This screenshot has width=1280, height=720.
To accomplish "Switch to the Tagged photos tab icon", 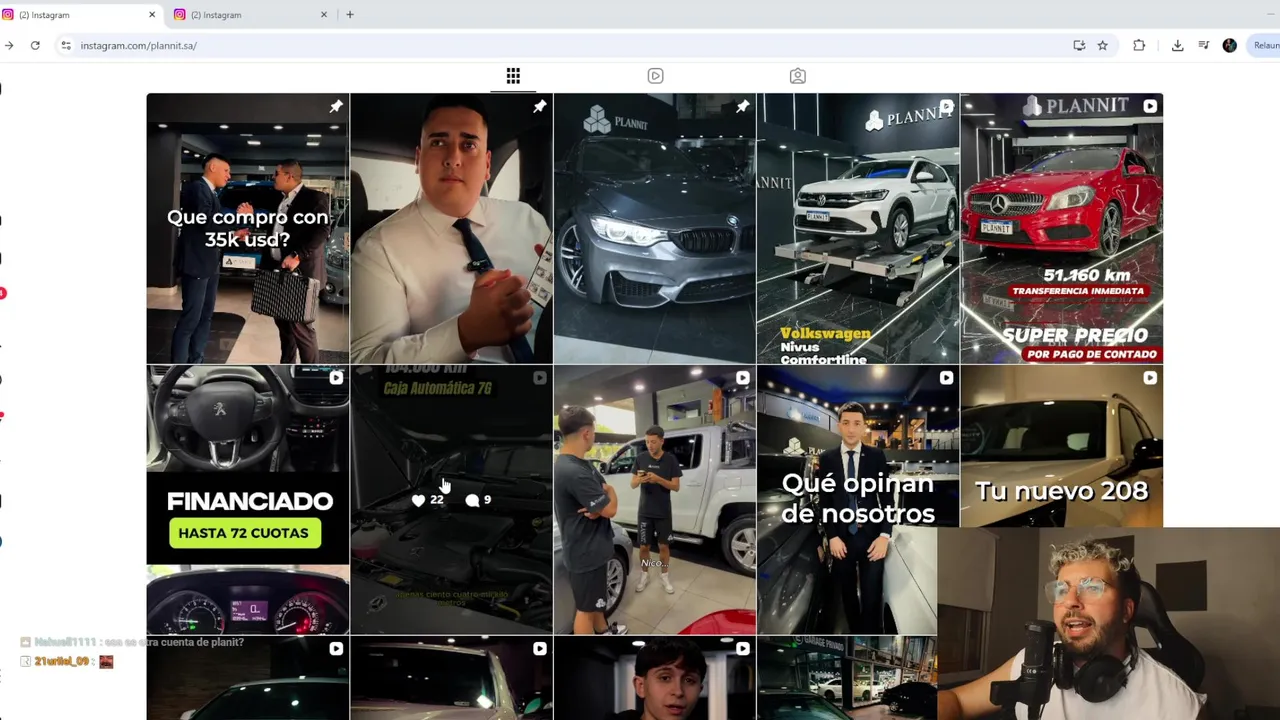I will pyautogui.click(x=798, y=76).
